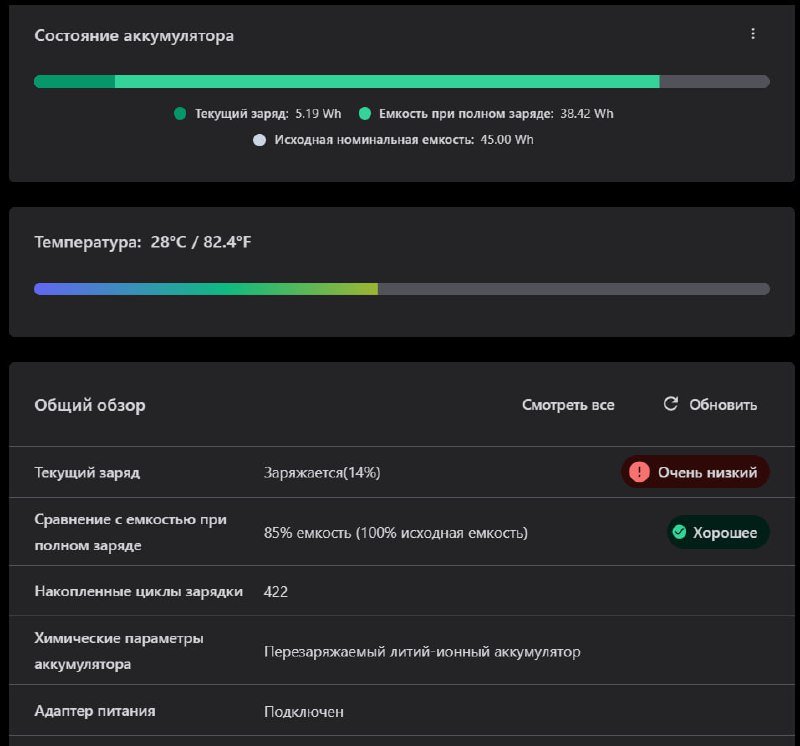Image resolution: width=800 pixels, height=746 pixels.
Task: Select the Общий обзор section header
Action: coord(89,405)
